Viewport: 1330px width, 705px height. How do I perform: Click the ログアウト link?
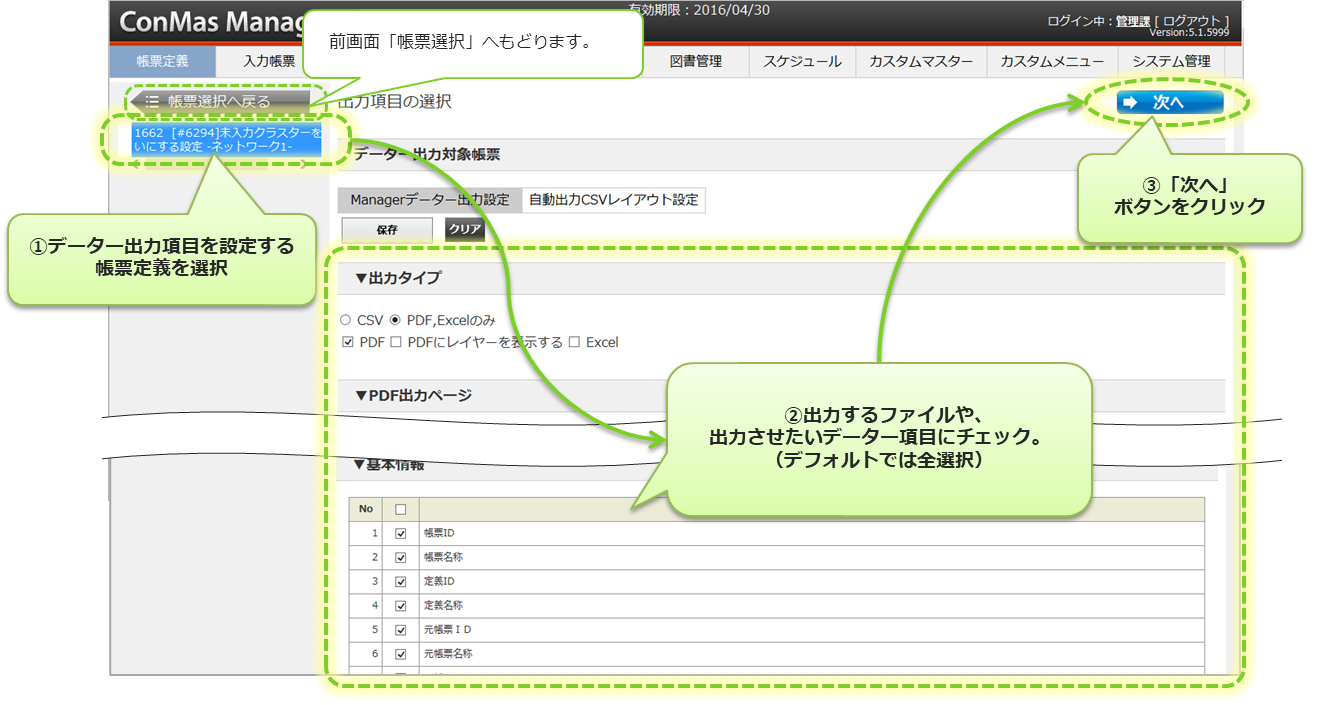(1192, 21)
